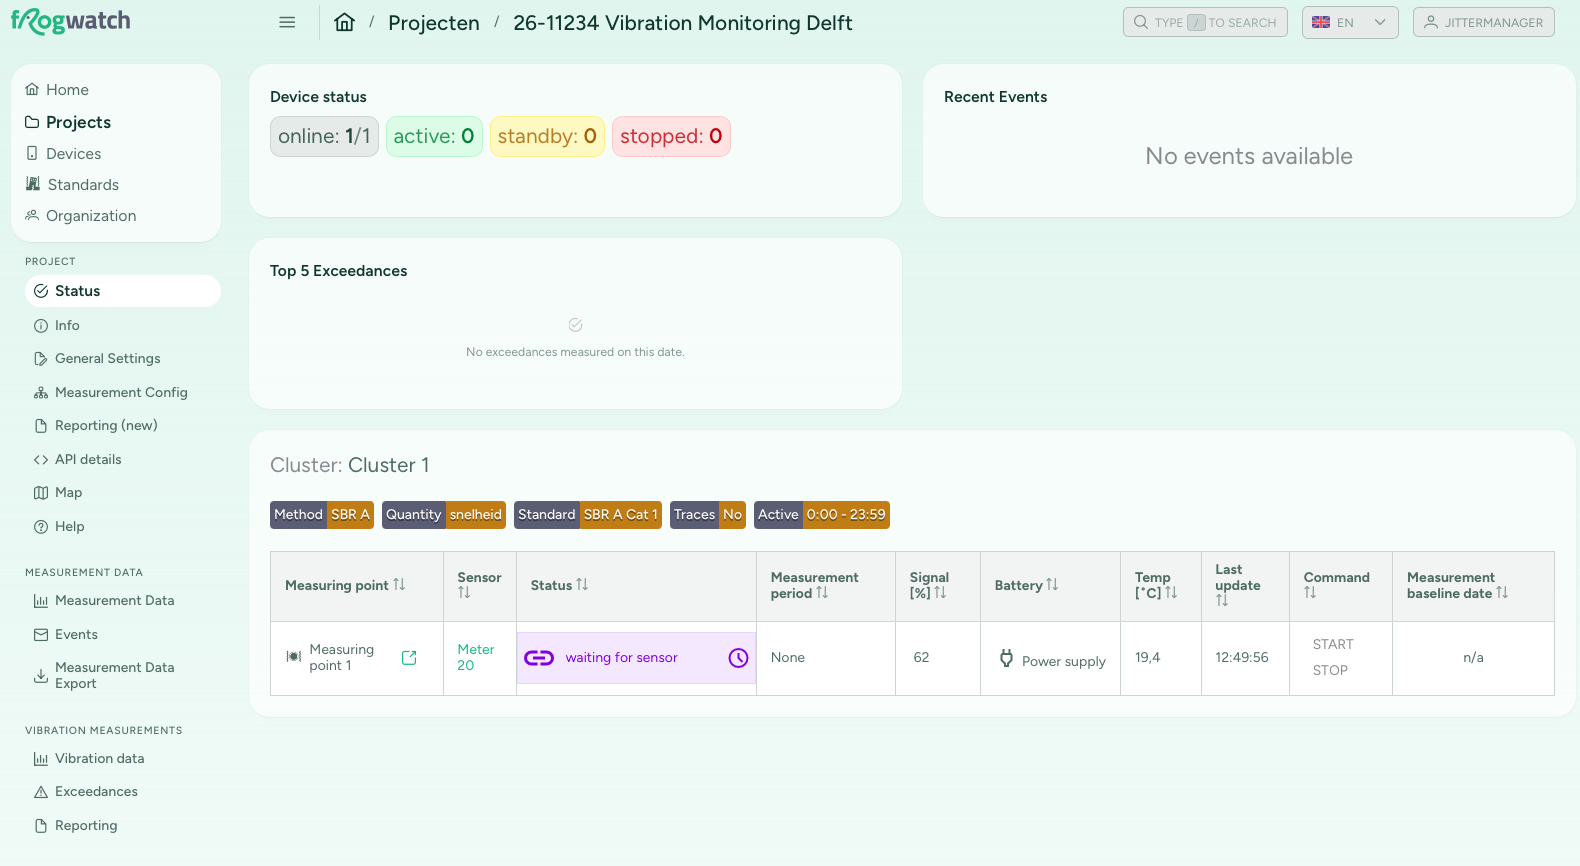Sort table by Battery column
Image resolution: width=1580 pixels, height=866 pixels.
point(1052,584)
